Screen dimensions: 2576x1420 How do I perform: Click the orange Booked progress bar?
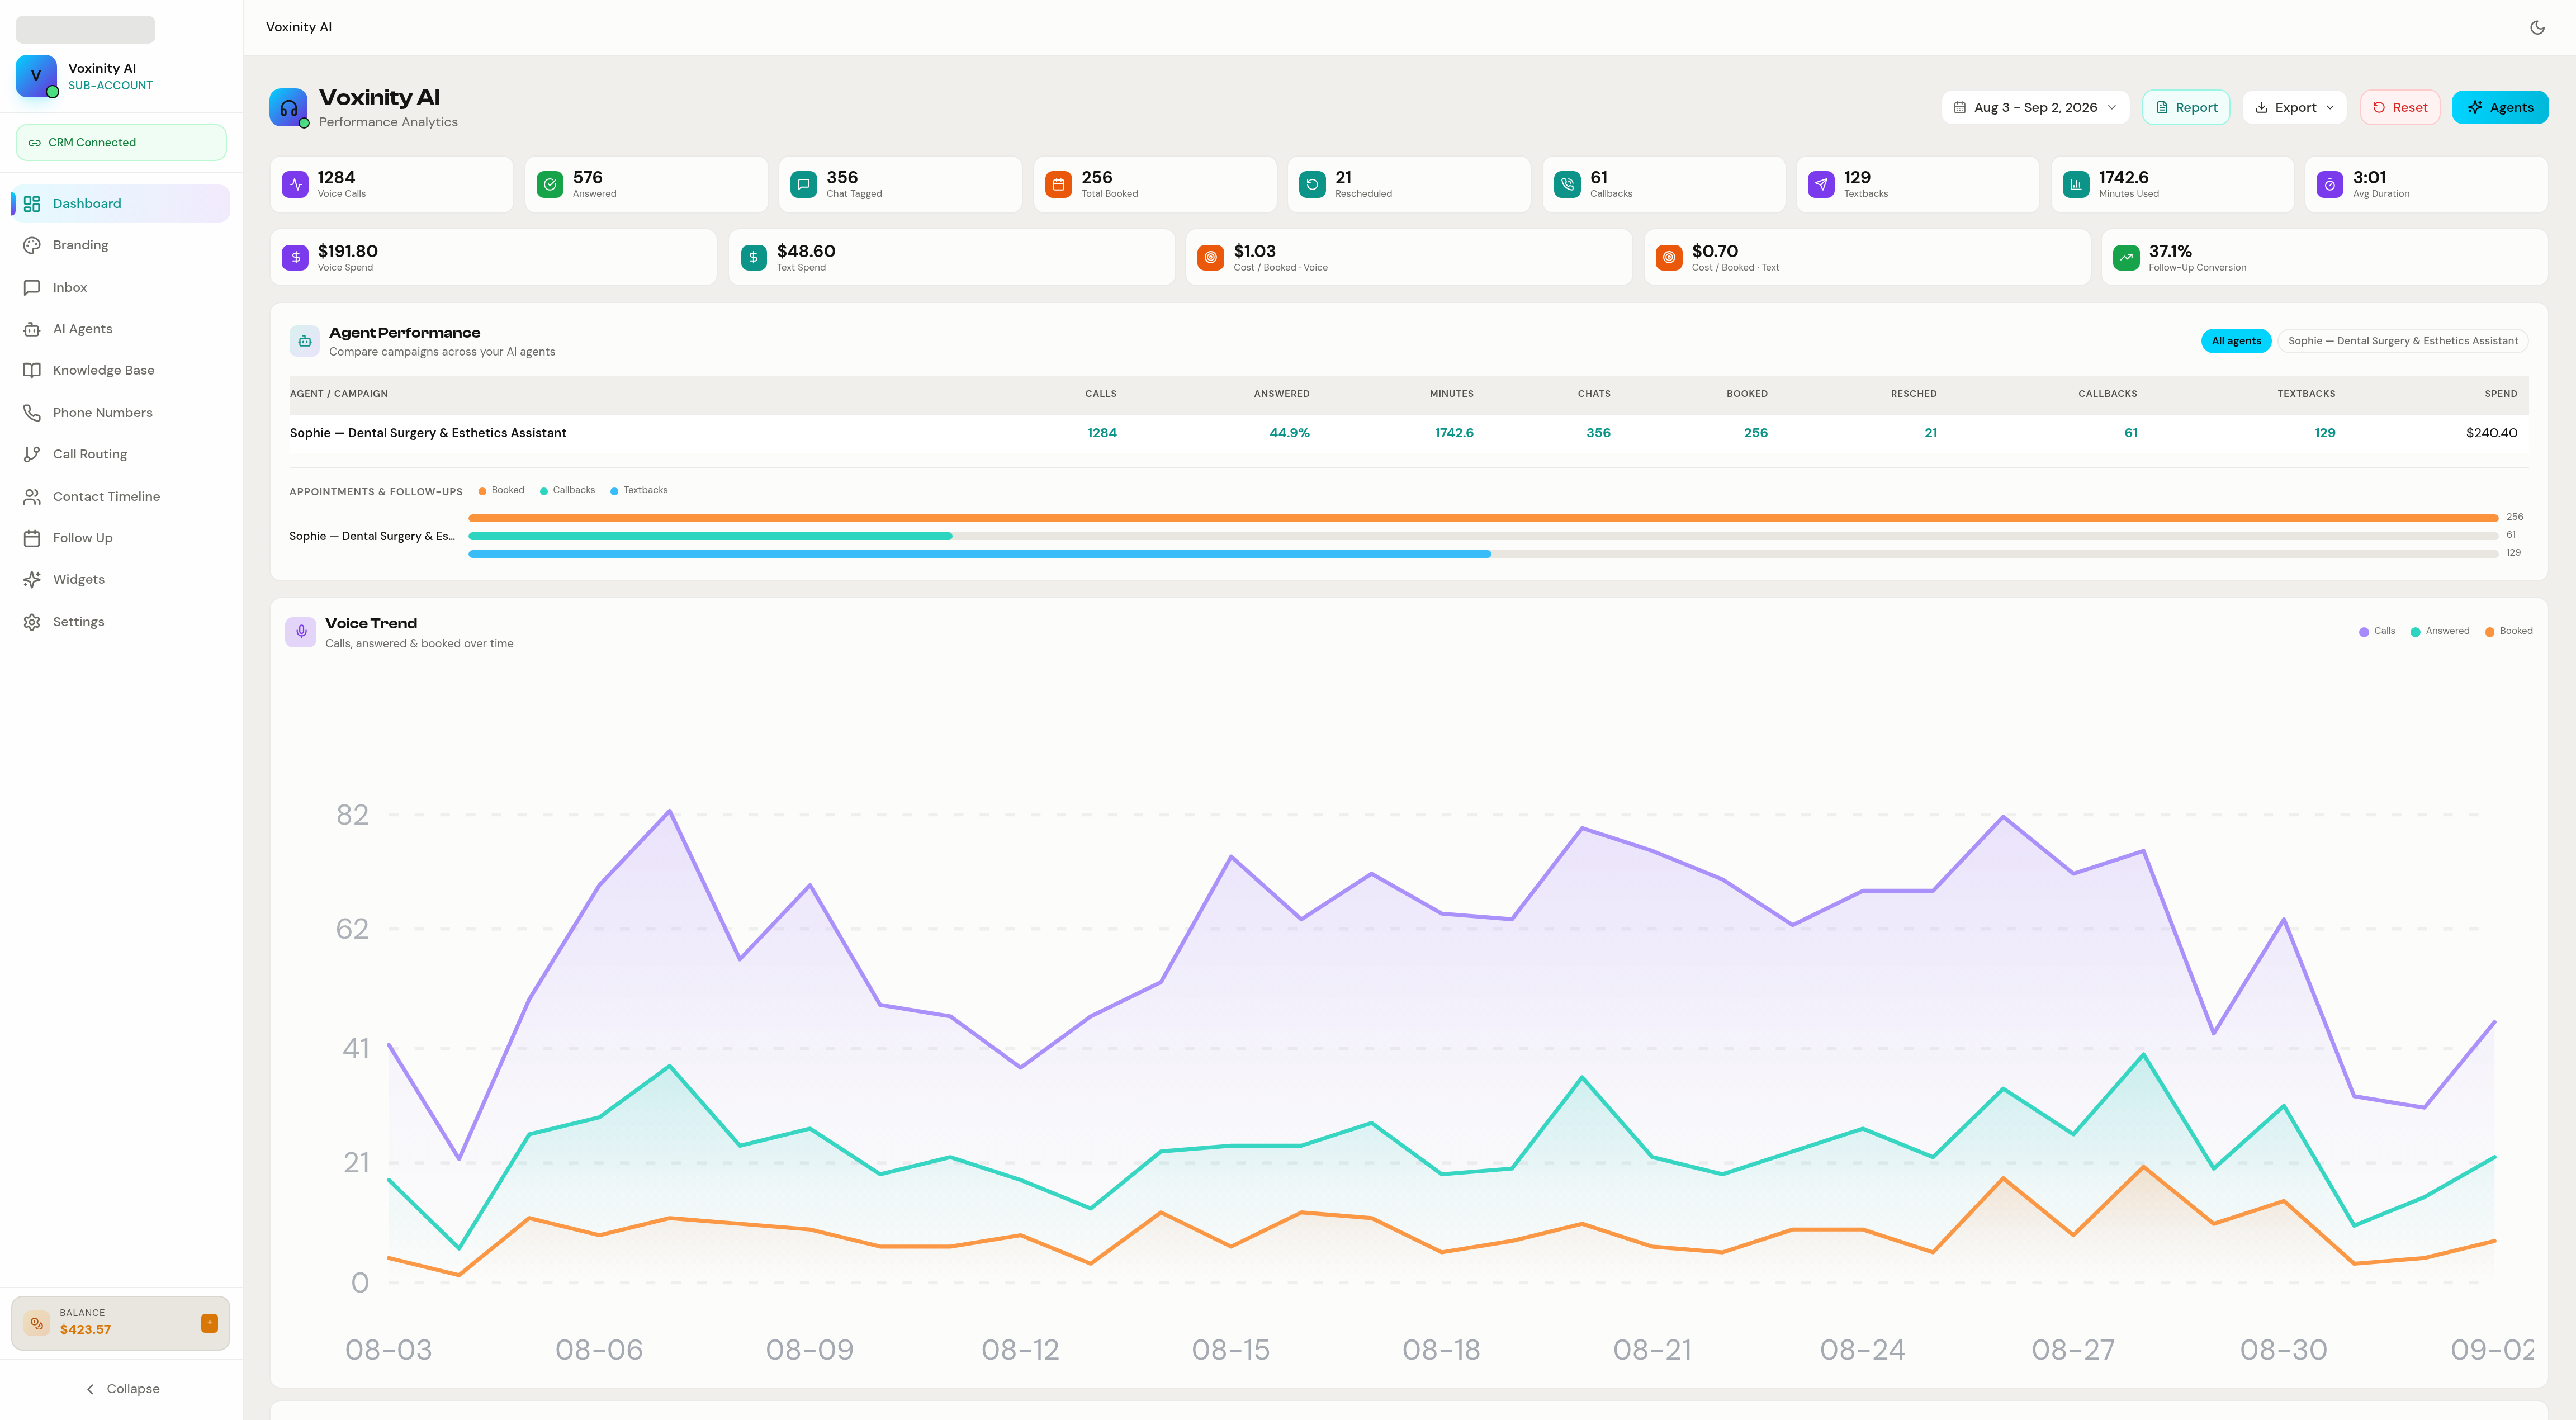coord(1483,518)
